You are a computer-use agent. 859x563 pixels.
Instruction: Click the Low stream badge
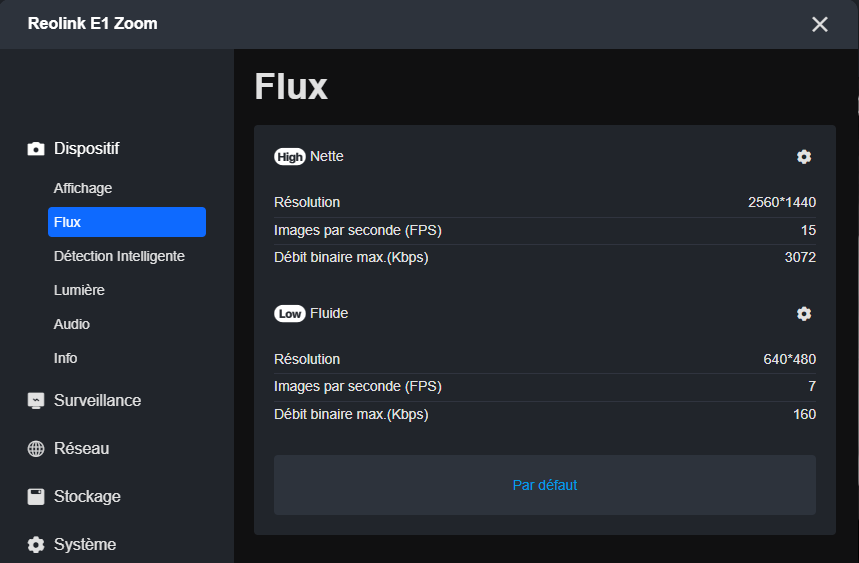pyautogui.click(x=290, y=314)
